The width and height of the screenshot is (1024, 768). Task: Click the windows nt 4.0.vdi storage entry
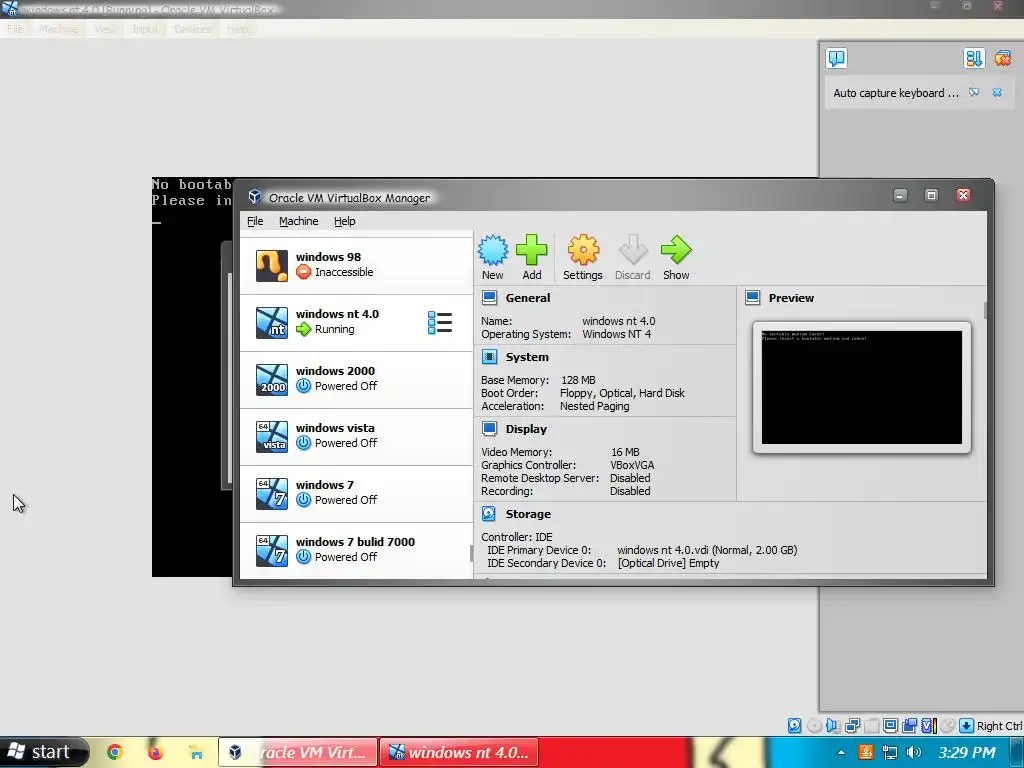[x=707, y=550]
